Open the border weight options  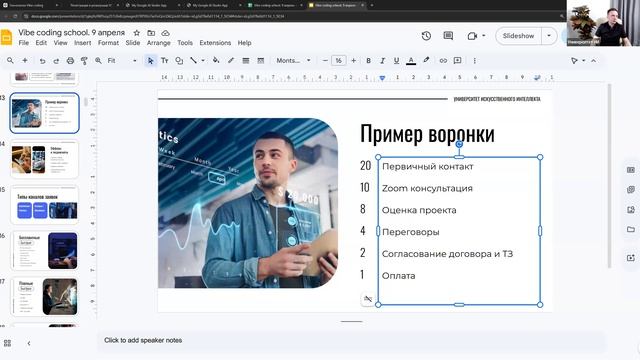coord(246,60)
